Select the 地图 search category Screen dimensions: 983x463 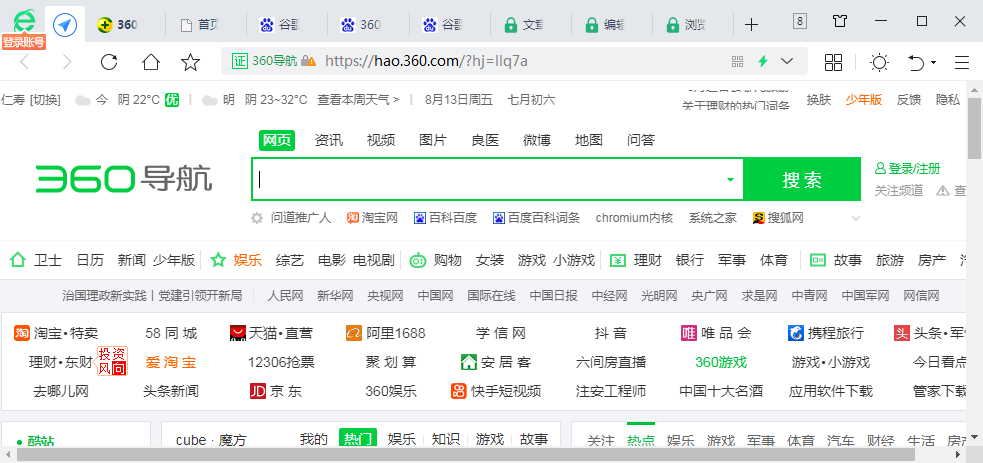(x=589, y=140)
